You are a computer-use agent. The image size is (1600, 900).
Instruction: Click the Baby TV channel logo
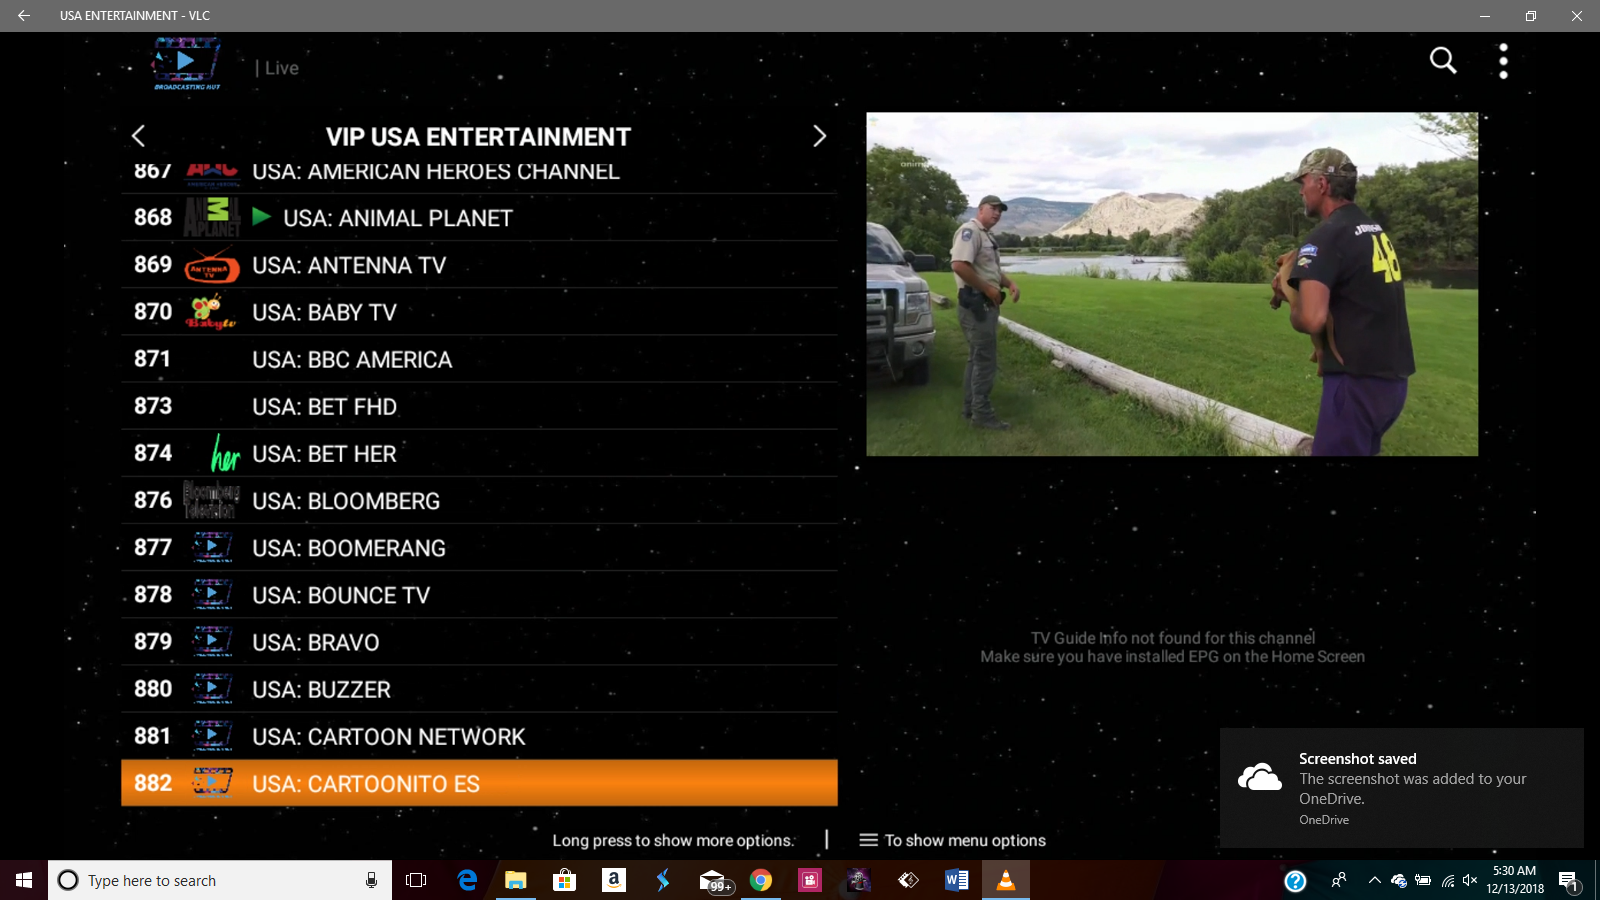211,312
